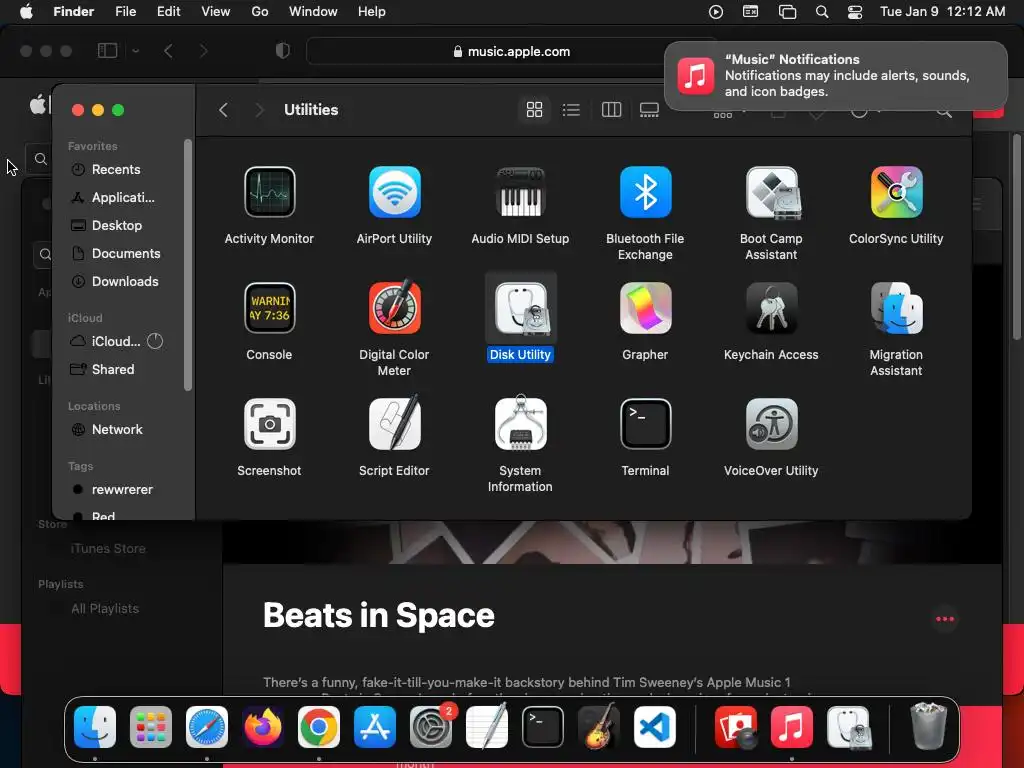The image size is (1024, 768).
Task: Open Trash in the Dock
Action: pos(928,727)
